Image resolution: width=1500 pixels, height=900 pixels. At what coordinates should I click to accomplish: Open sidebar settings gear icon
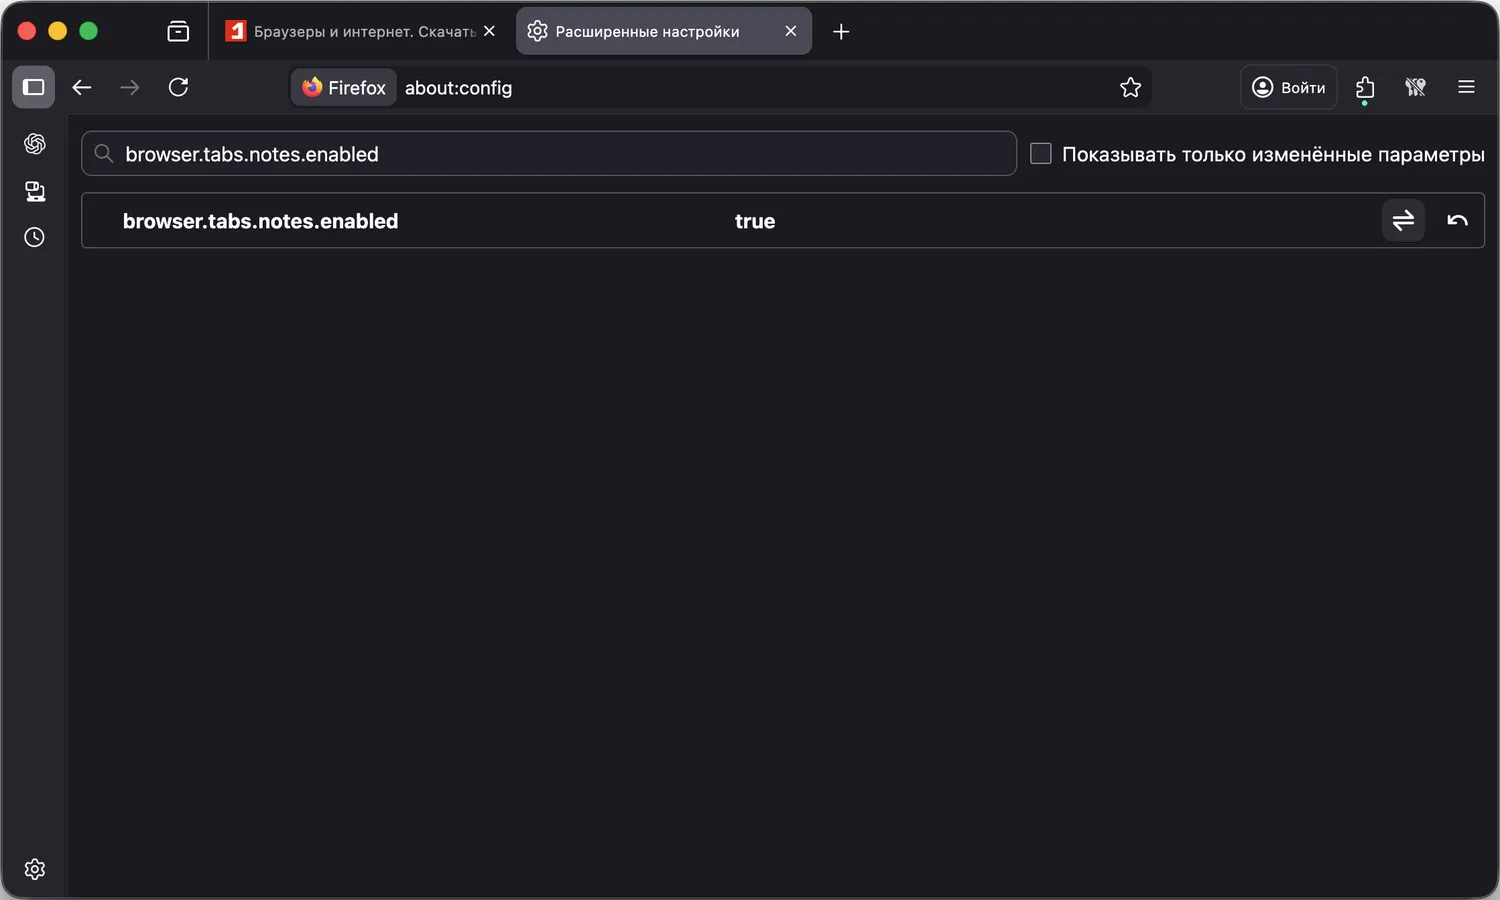coord(35,869)
